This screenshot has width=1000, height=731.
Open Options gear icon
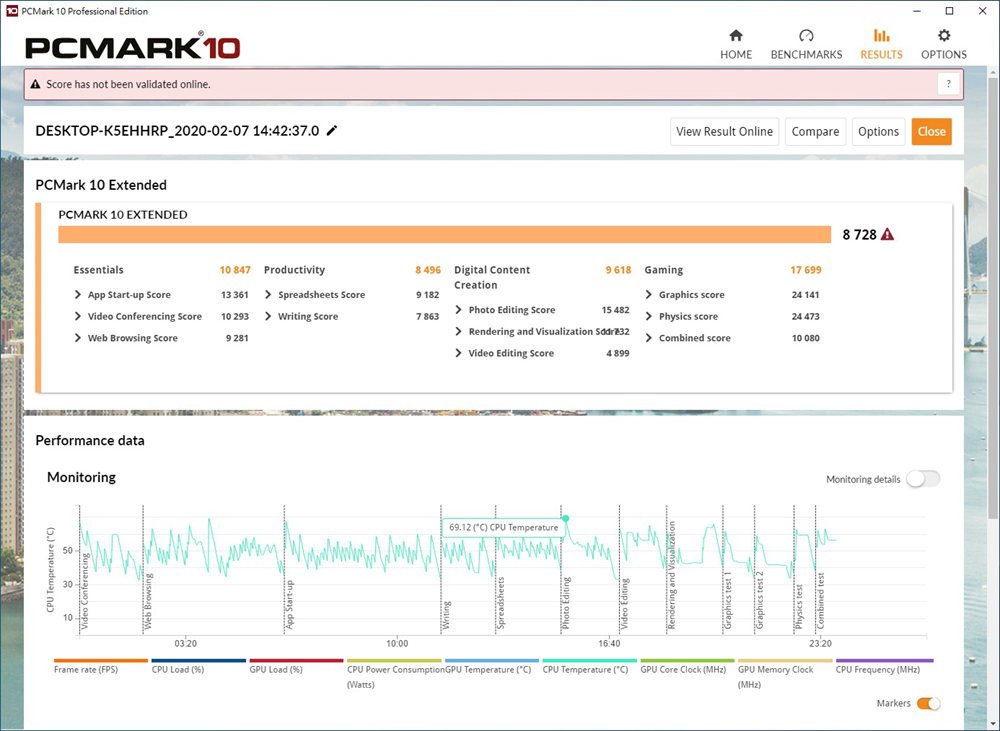pyautogui.click(x=944, y=36)
